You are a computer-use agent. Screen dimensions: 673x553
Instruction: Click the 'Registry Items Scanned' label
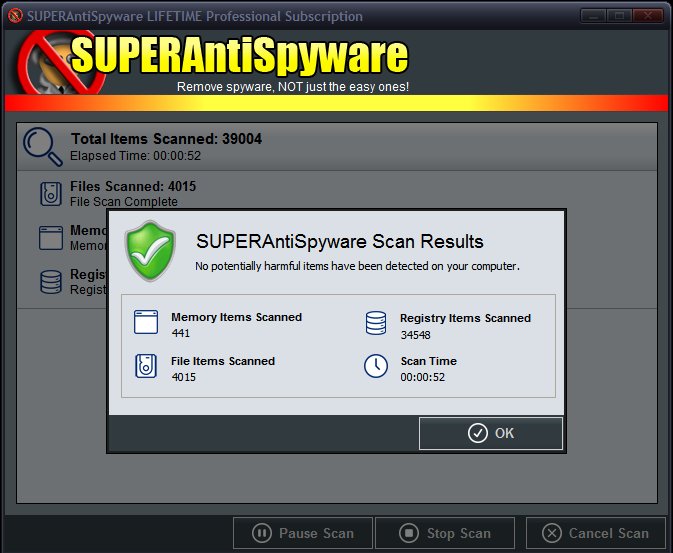pyautogui.click(x=466, y=318)
